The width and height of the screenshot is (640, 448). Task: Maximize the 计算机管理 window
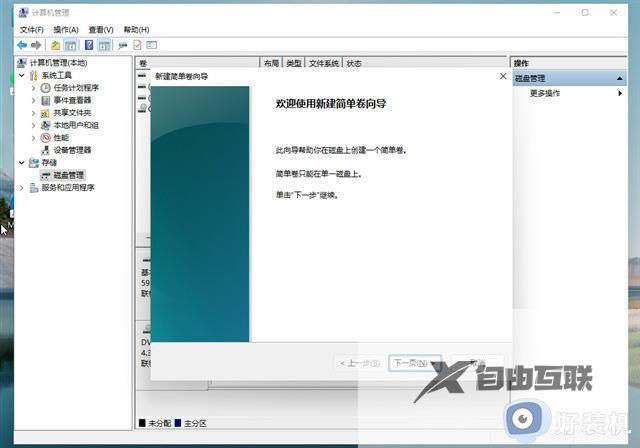click(x=585, y=13)
